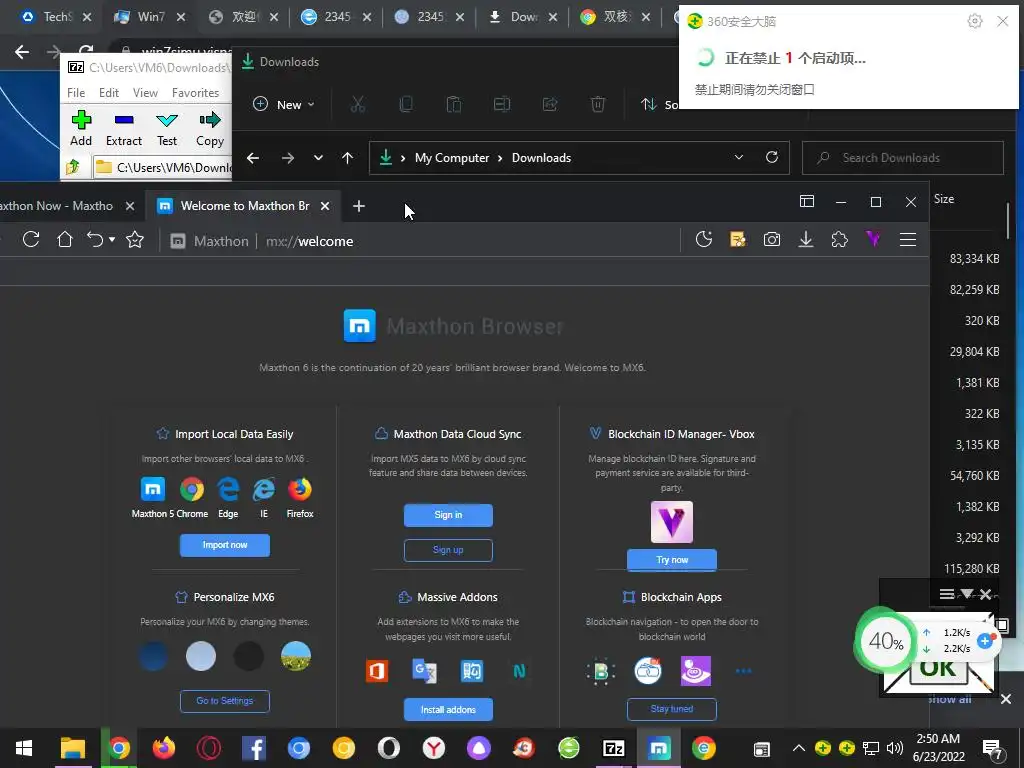Choose the light blue-gray theme swatch

(200, 656)
